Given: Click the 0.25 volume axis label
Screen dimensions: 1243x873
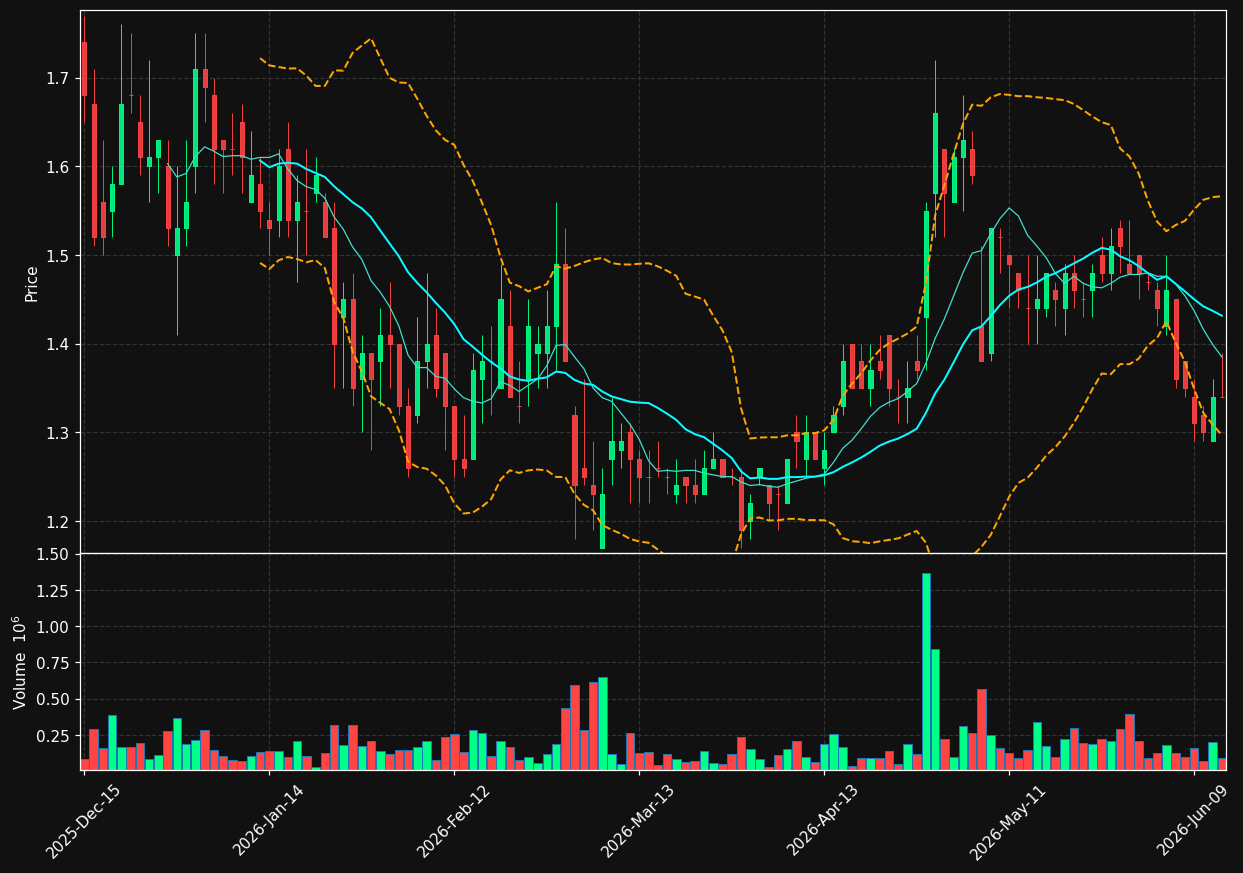Looking at the screenshot, I should [55, 736].
